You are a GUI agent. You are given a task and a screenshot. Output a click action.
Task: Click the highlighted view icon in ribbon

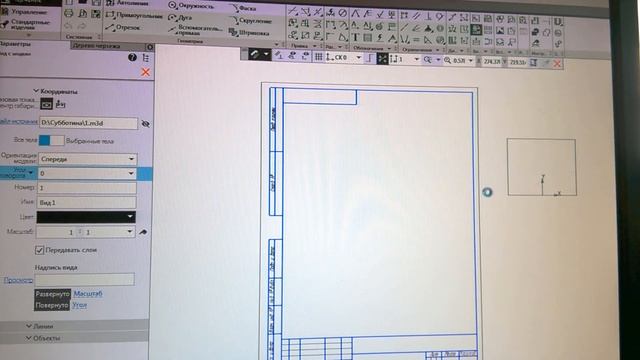(x=476, y=29)
